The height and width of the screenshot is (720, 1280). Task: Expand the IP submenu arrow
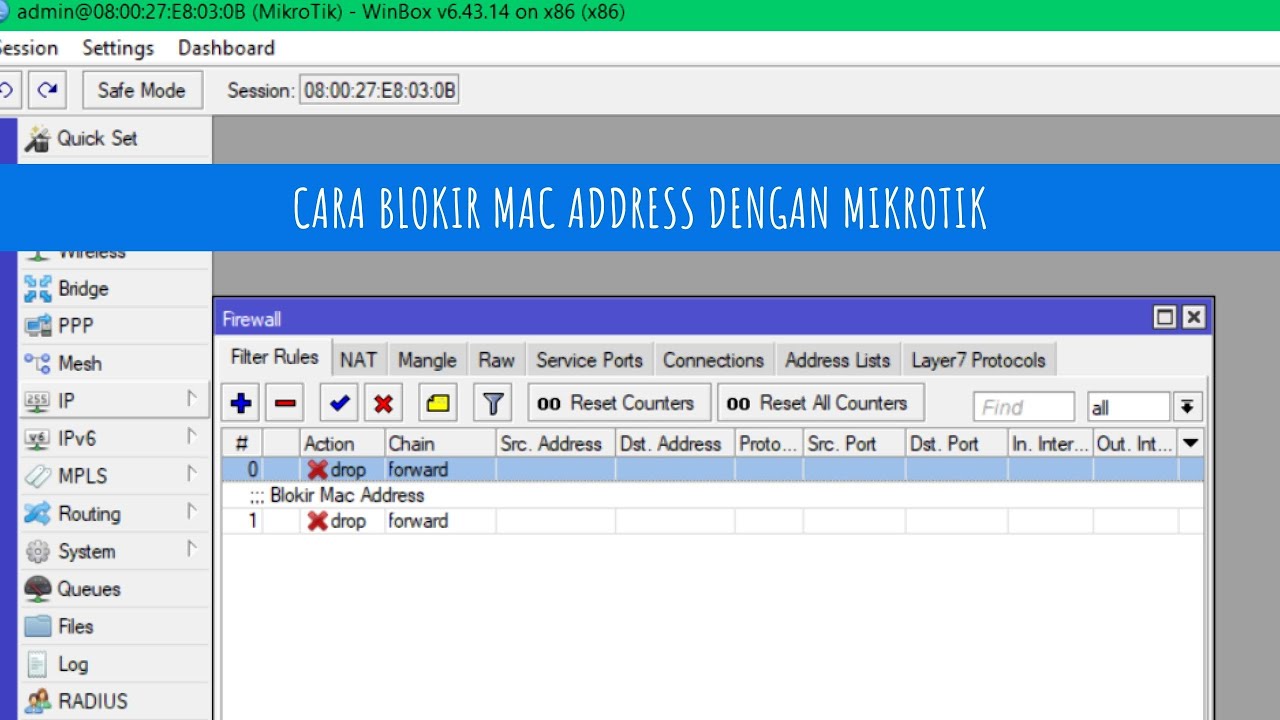[x=191, y=400]
